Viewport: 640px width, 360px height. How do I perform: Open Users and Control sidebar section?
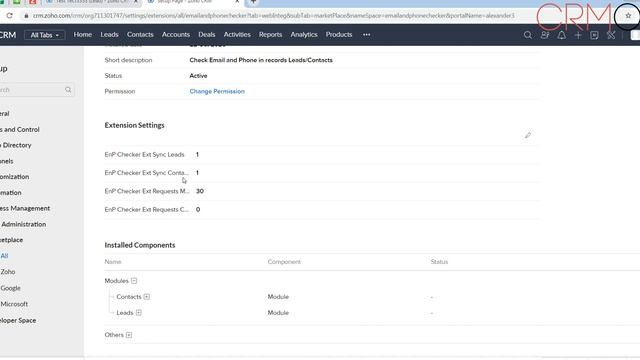point(20,129)
